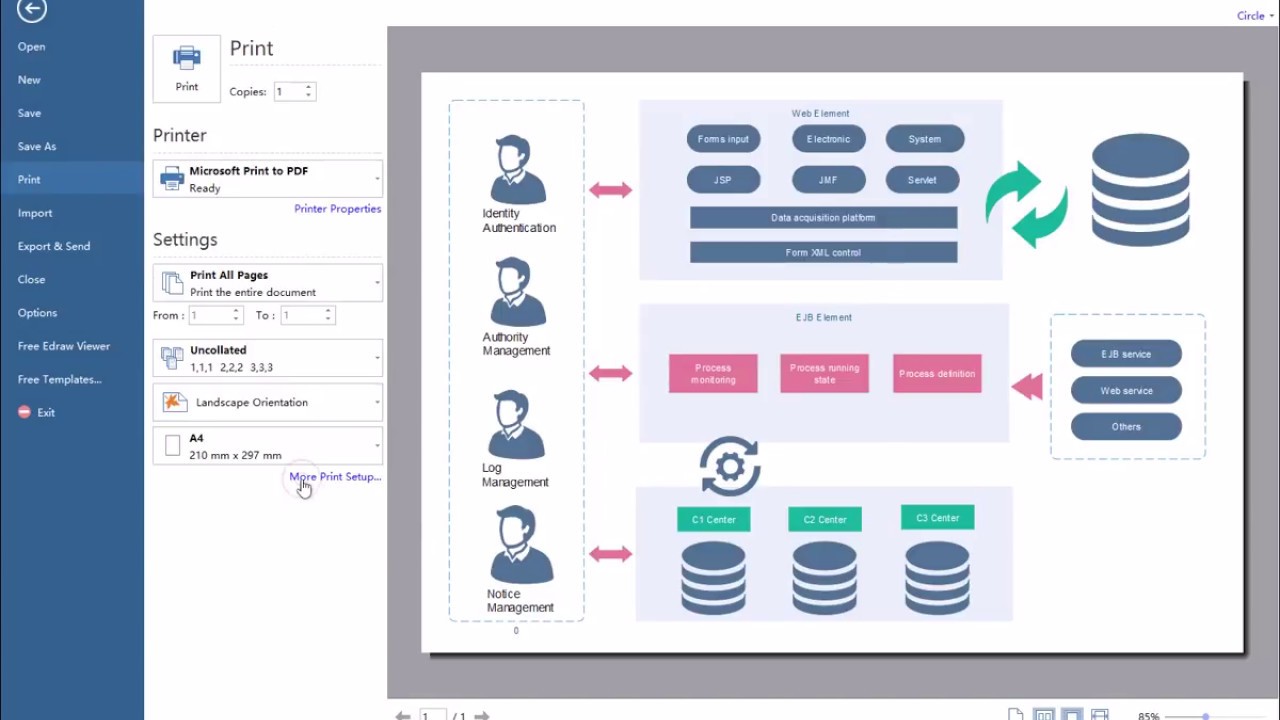Open the Open menu item
The height and width of the screenshot is (720, 1280).
[31, 47]
